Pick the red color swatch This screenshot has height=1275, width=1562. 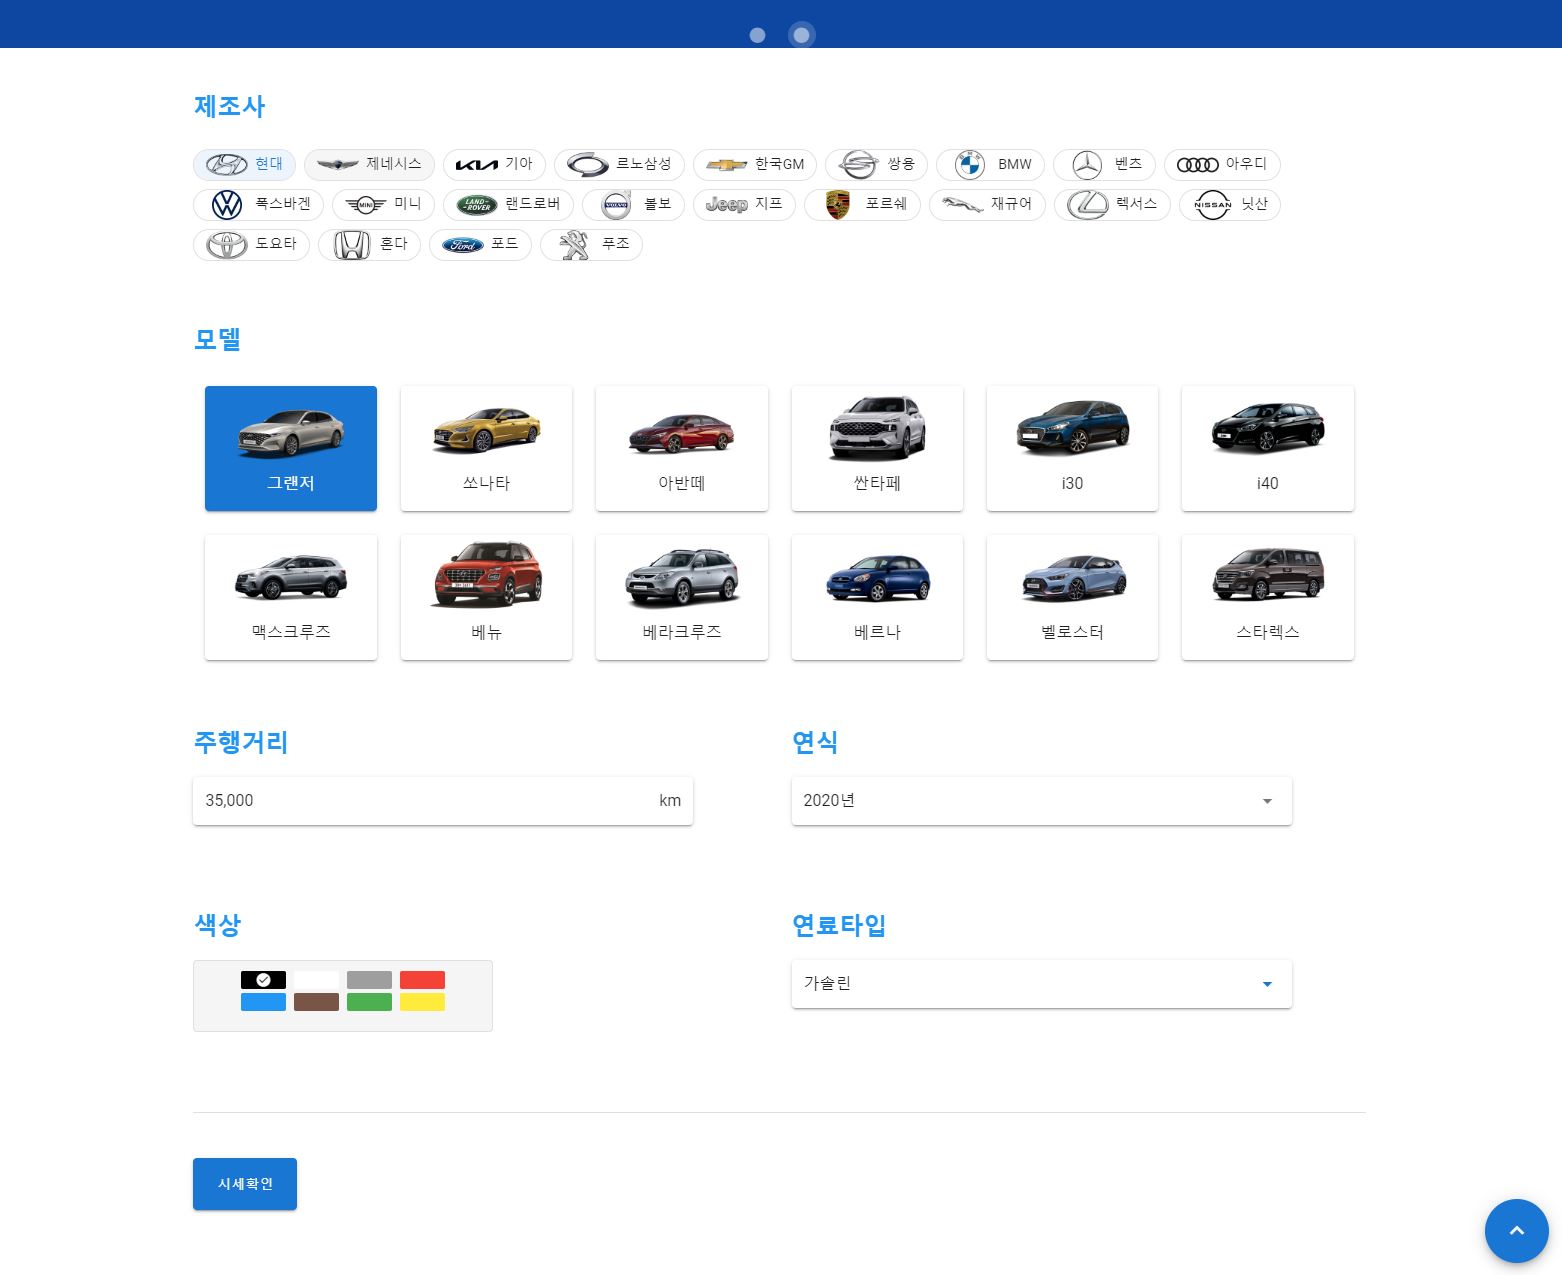422,979
